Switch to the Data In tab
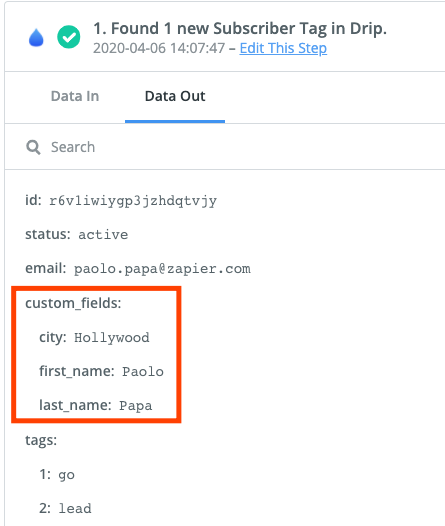This screenshot has height=526, width=445. pyautogui.click(x=75, y=96)
